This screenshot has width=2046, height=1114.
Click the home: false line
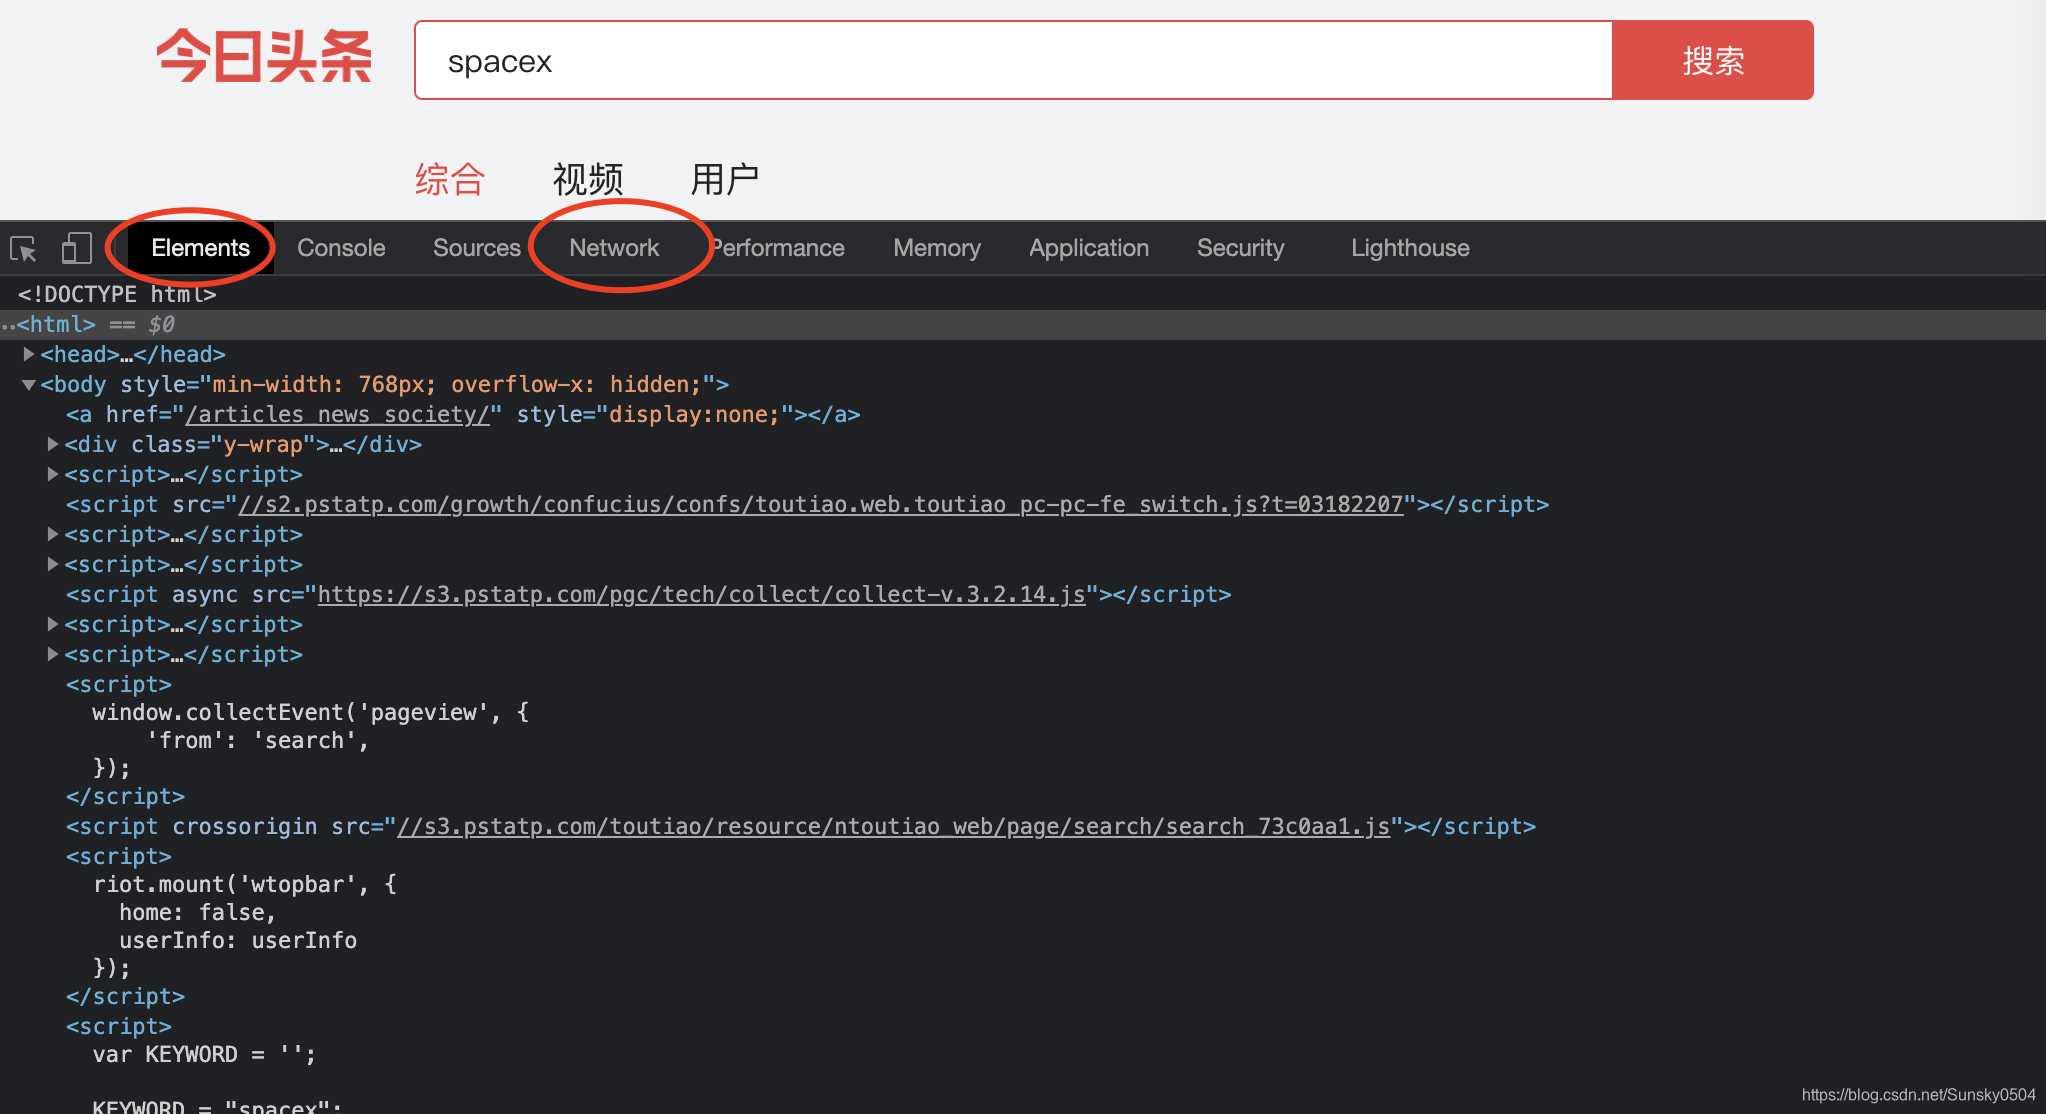point(197,912)
